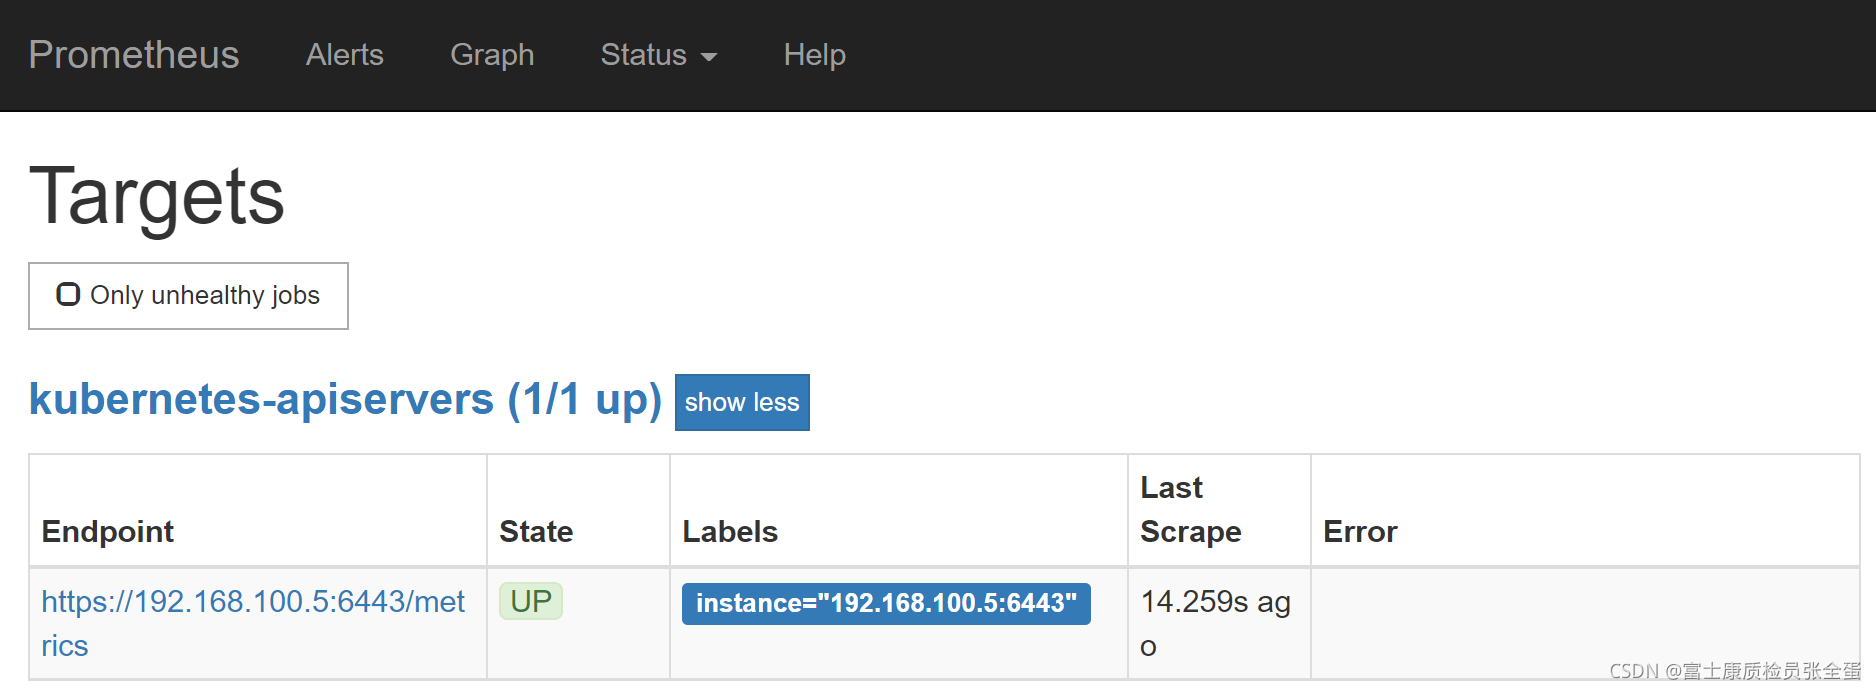Select the Targets page heading
Screen dimensions: 1876x690
coord(157,196)
